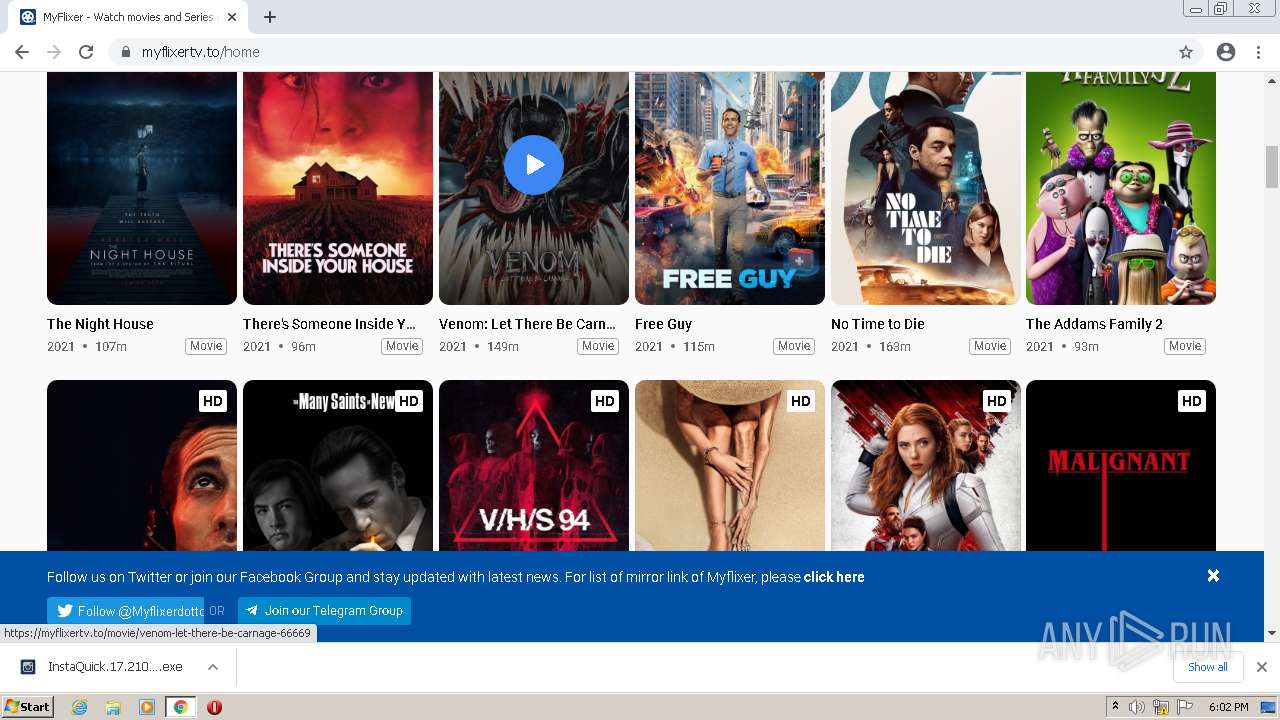Go forward in browser history
This screenshot has width=1280, height=720.
coord(54,52)
